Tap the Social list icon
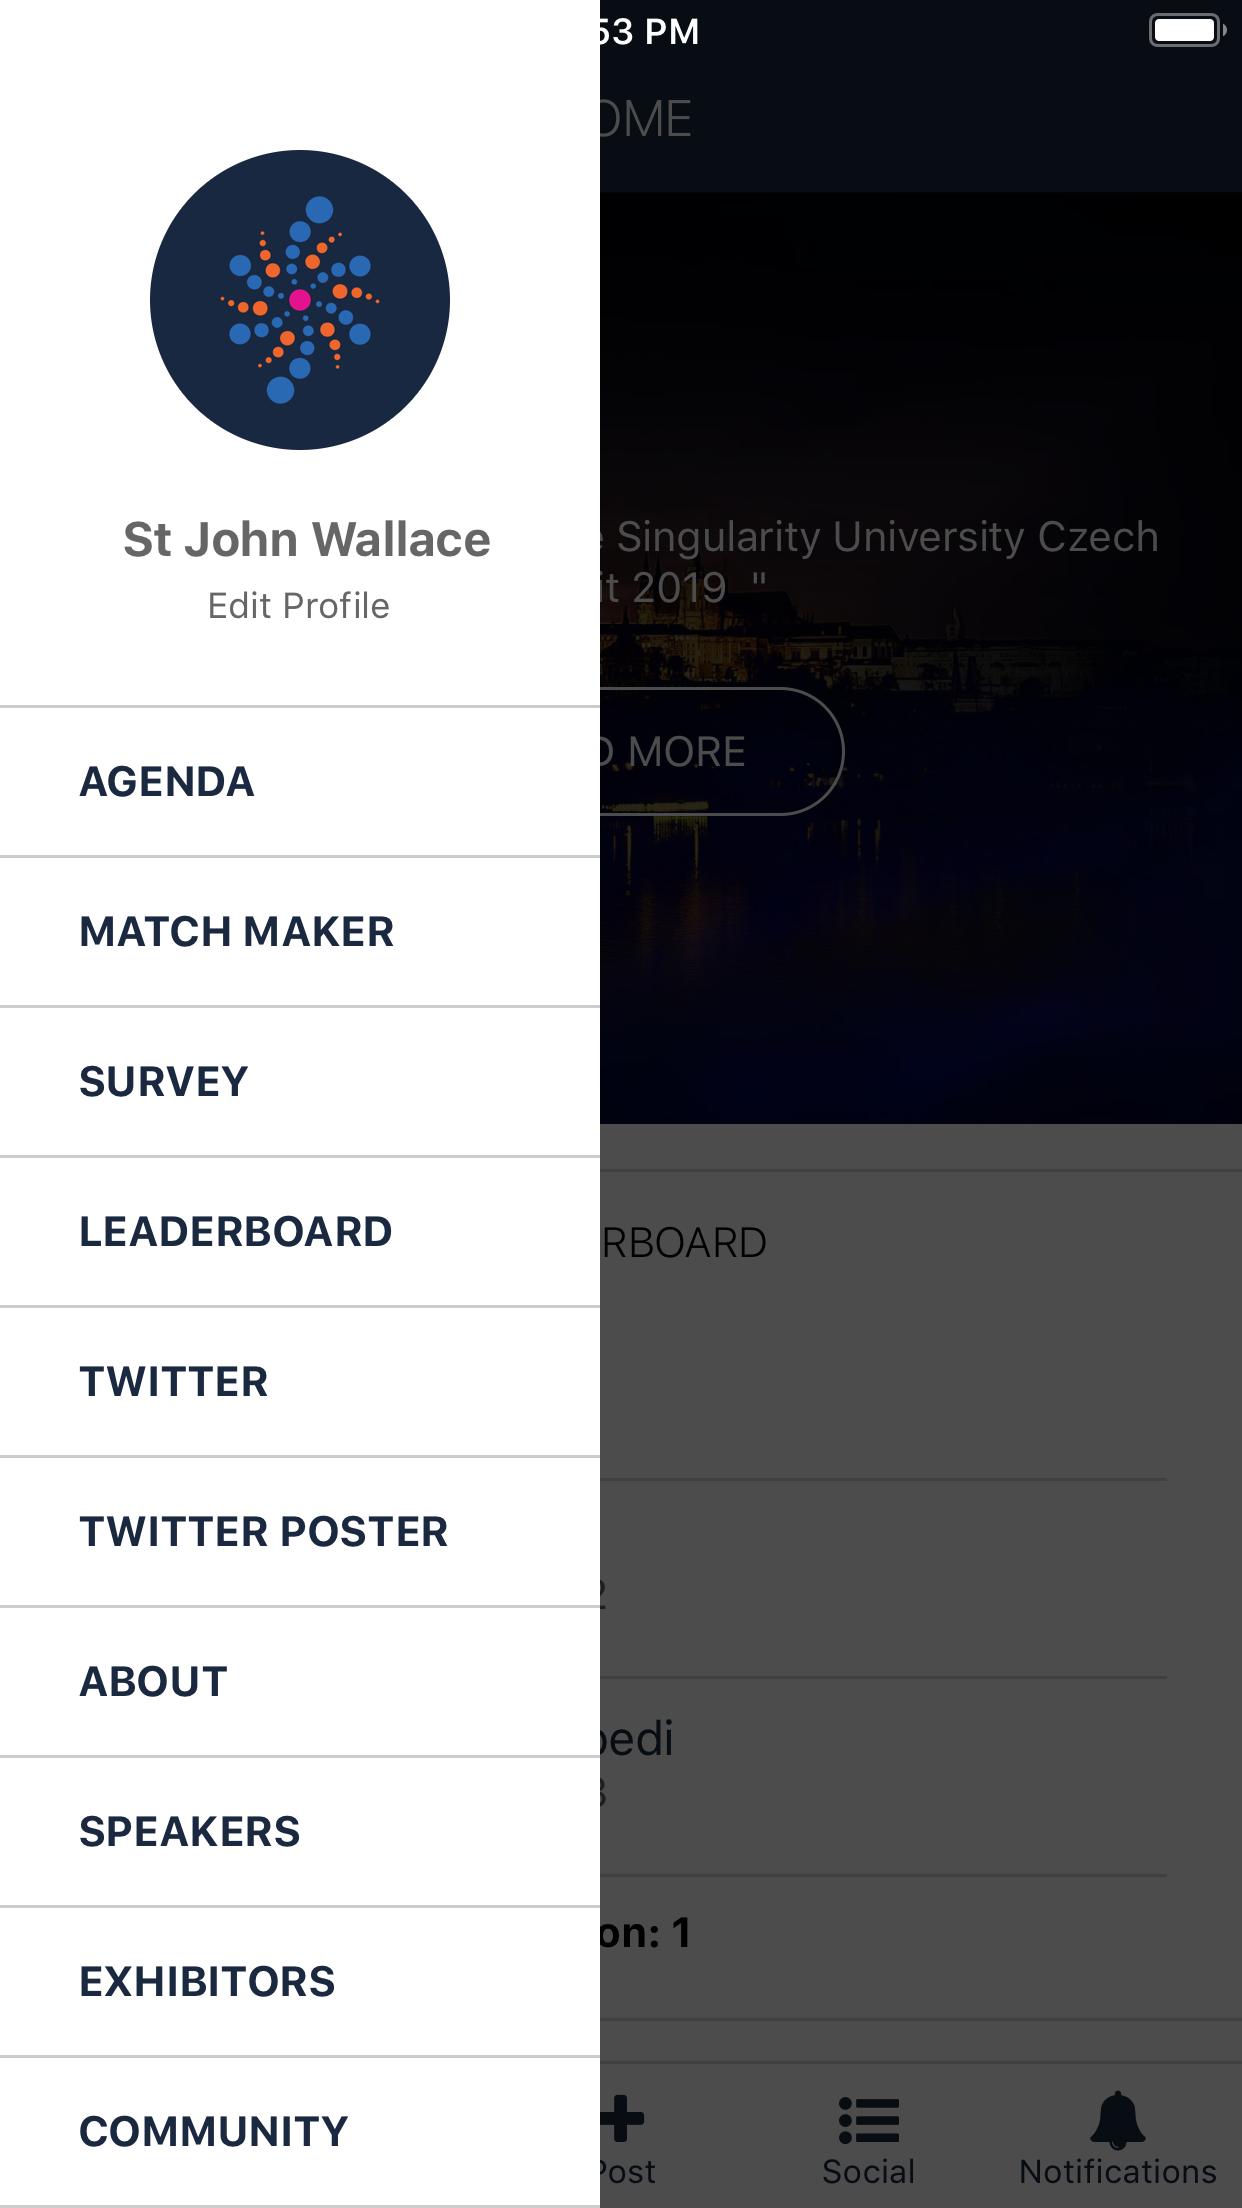The width and height of the screenshot is (1242, 2208). [x=868, y=2122]
